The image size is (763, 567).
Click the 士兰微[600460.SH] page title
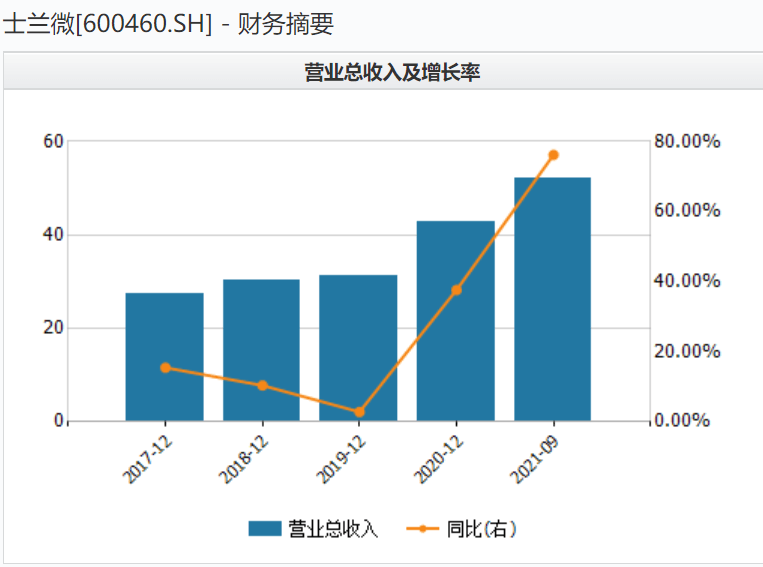pos(108,23)
